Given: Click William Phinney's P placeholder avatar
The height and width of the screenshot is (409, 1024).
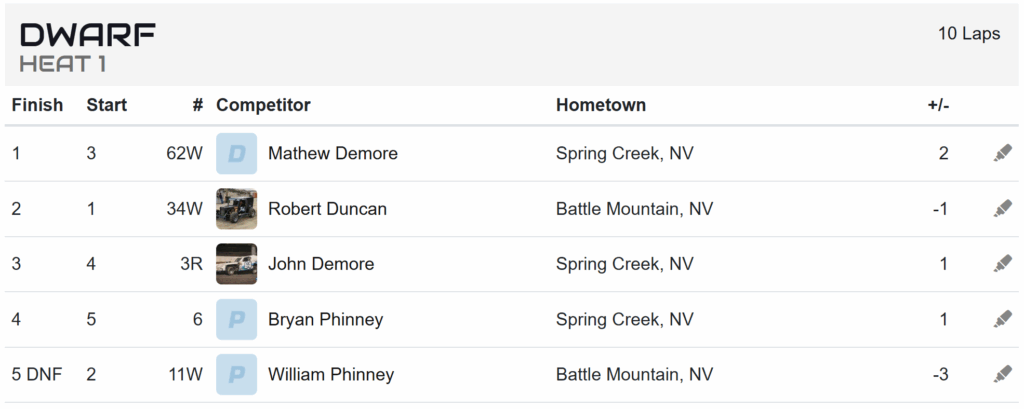Looking at the screenshot, I should pos(236,374).
